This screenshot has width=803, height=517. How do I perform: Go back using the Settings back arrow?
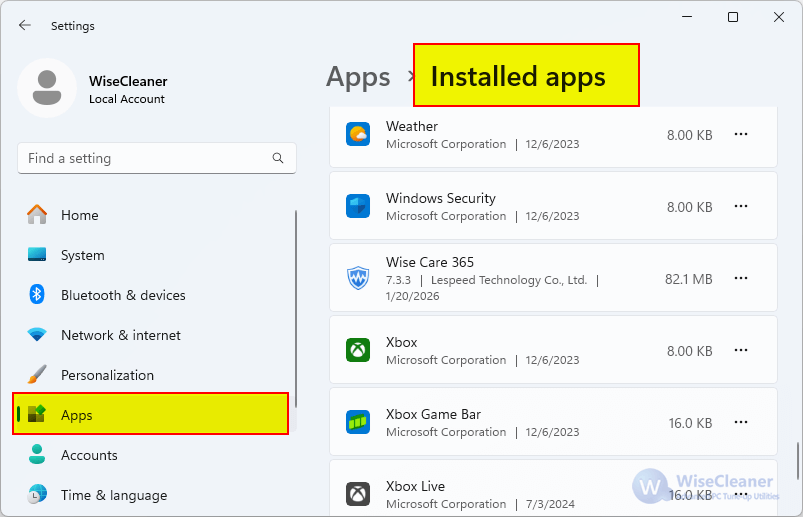coord(25,25)
